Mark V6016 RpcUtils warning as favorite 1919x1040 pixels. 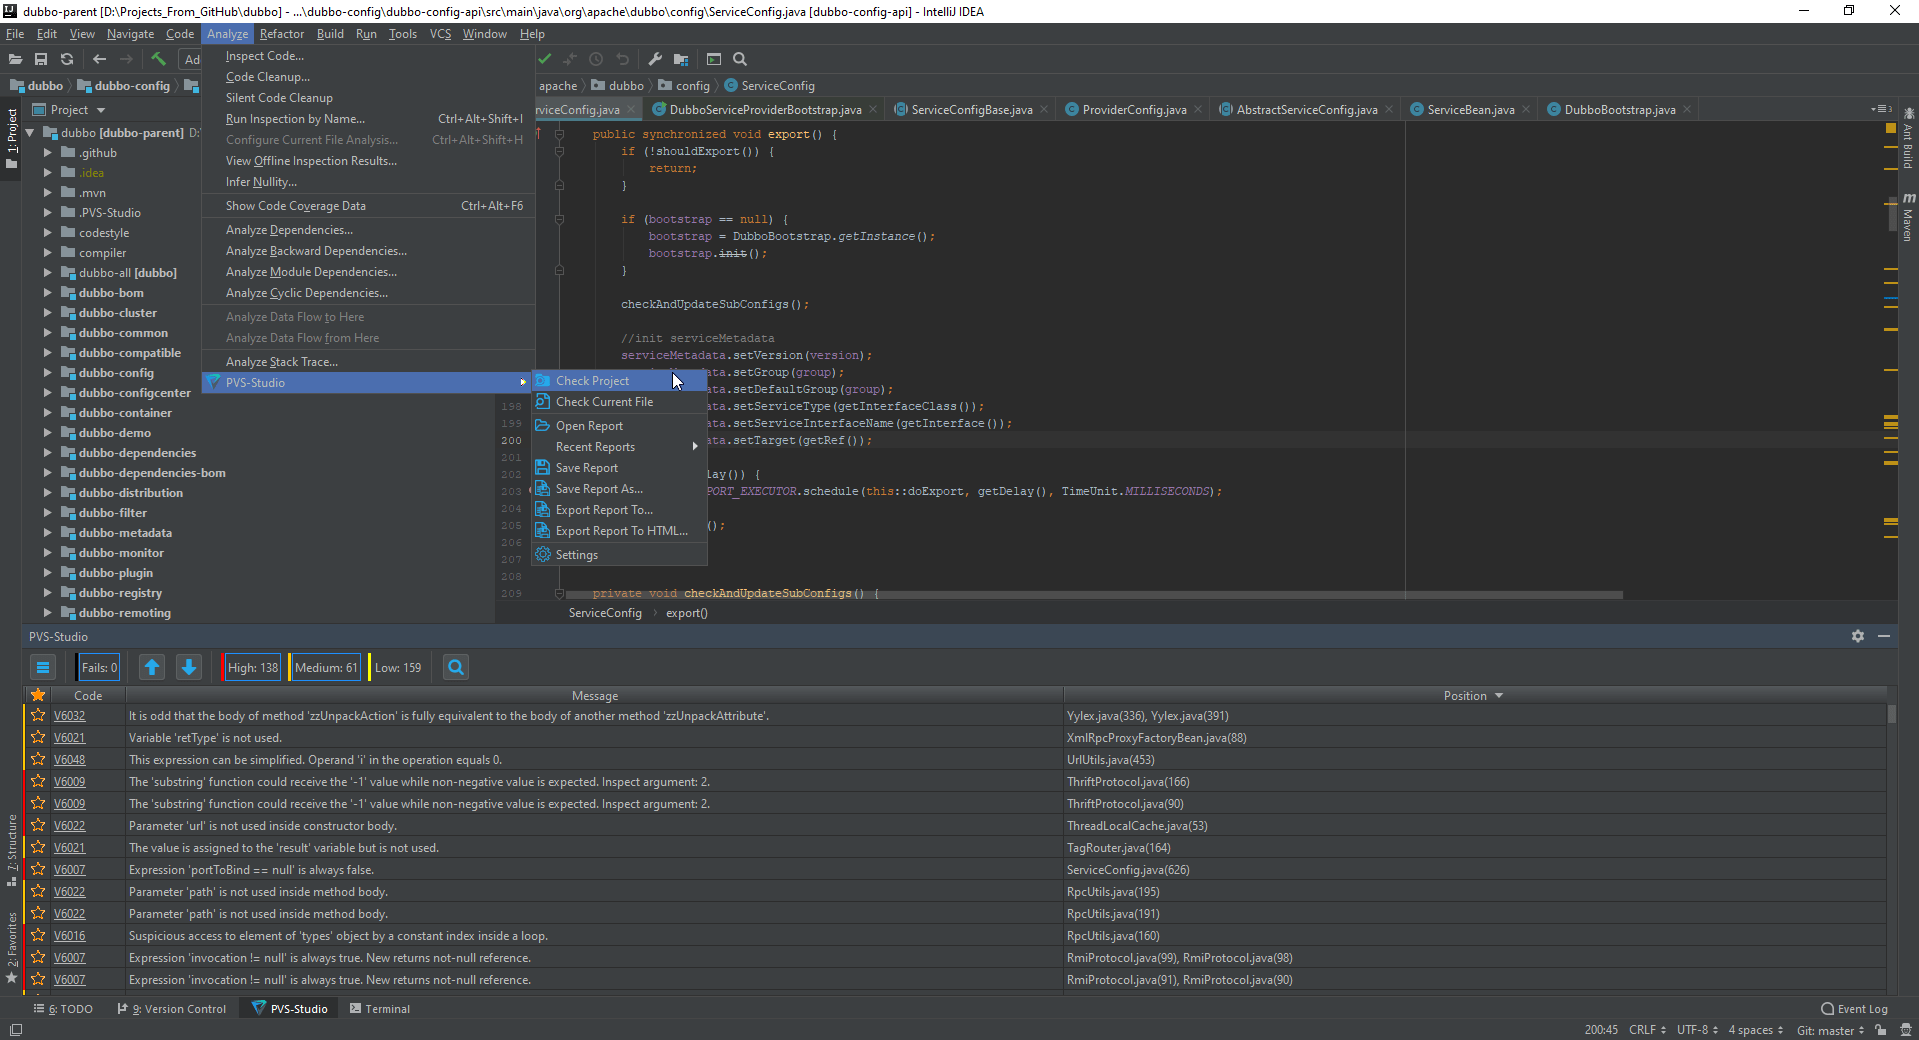(x=38, y=935)
